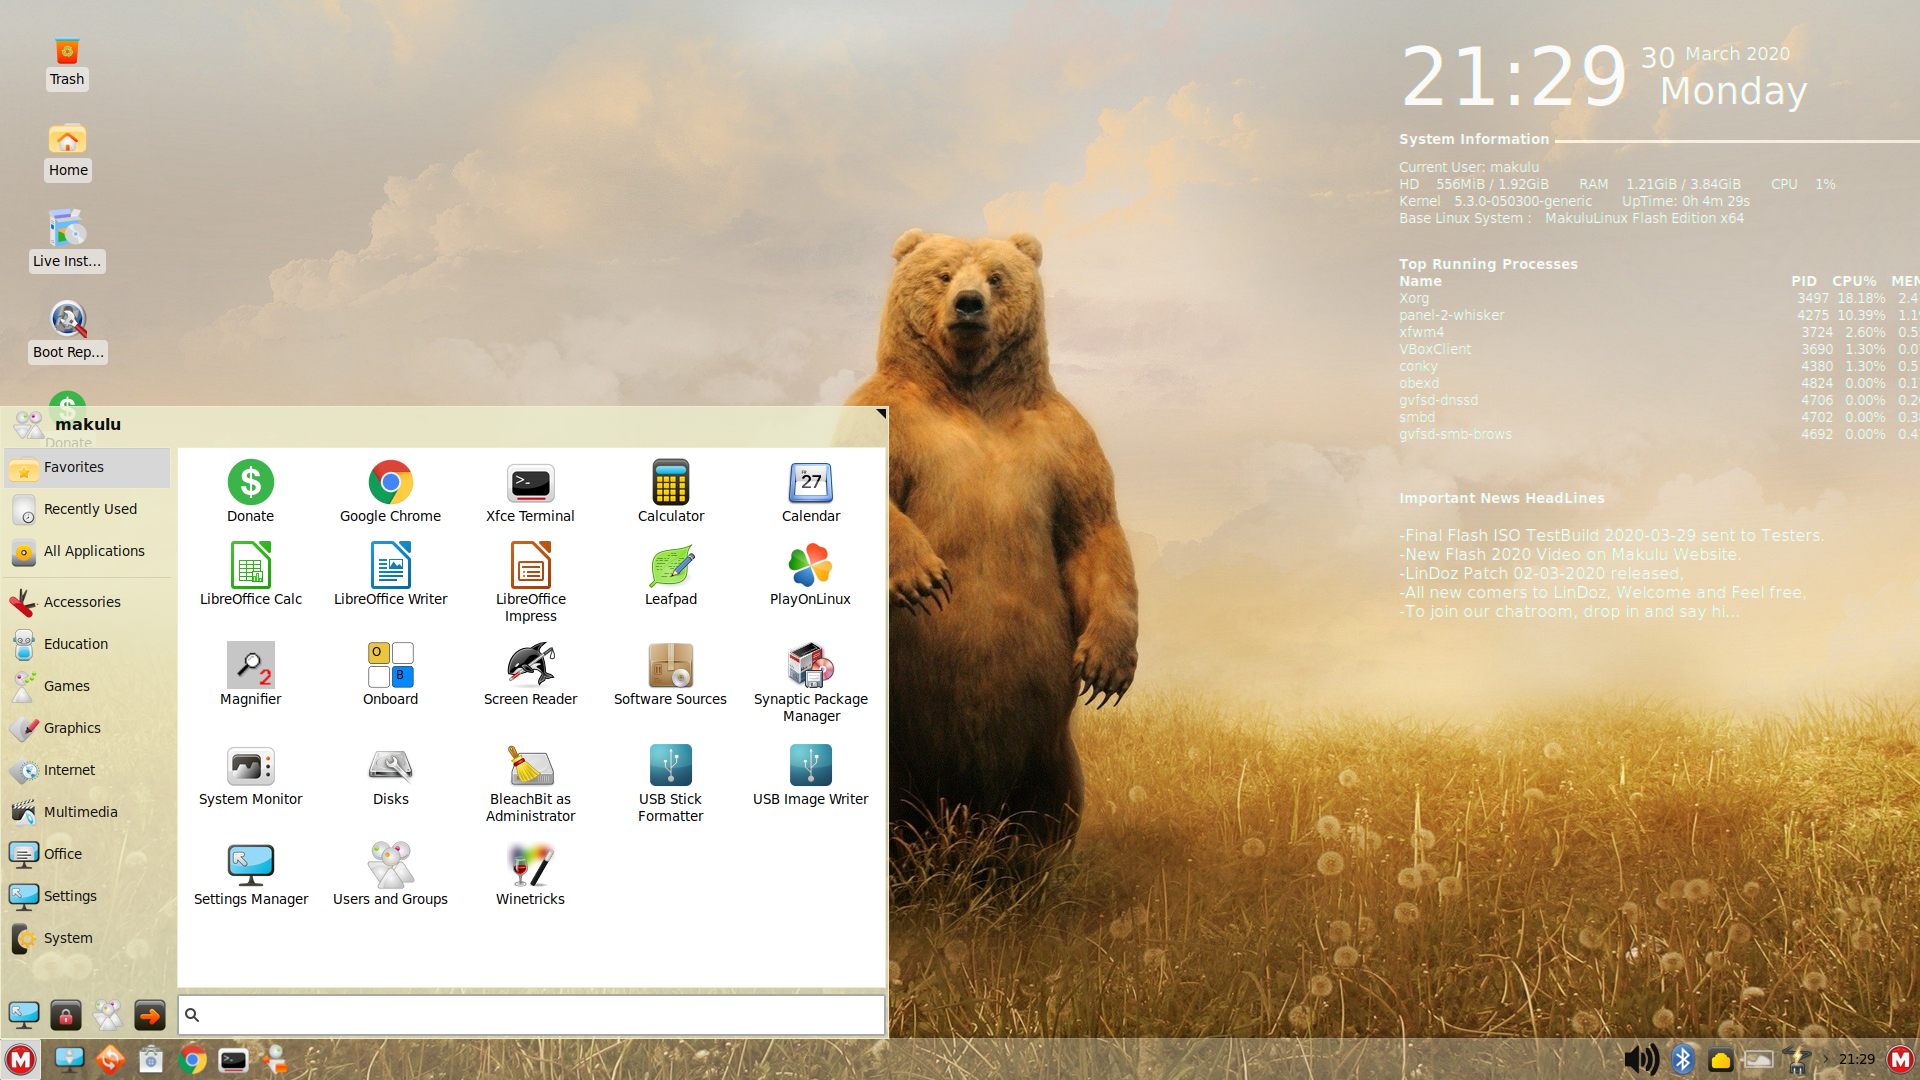Launch LibreOffice Writer

click(x=390, y=574)
